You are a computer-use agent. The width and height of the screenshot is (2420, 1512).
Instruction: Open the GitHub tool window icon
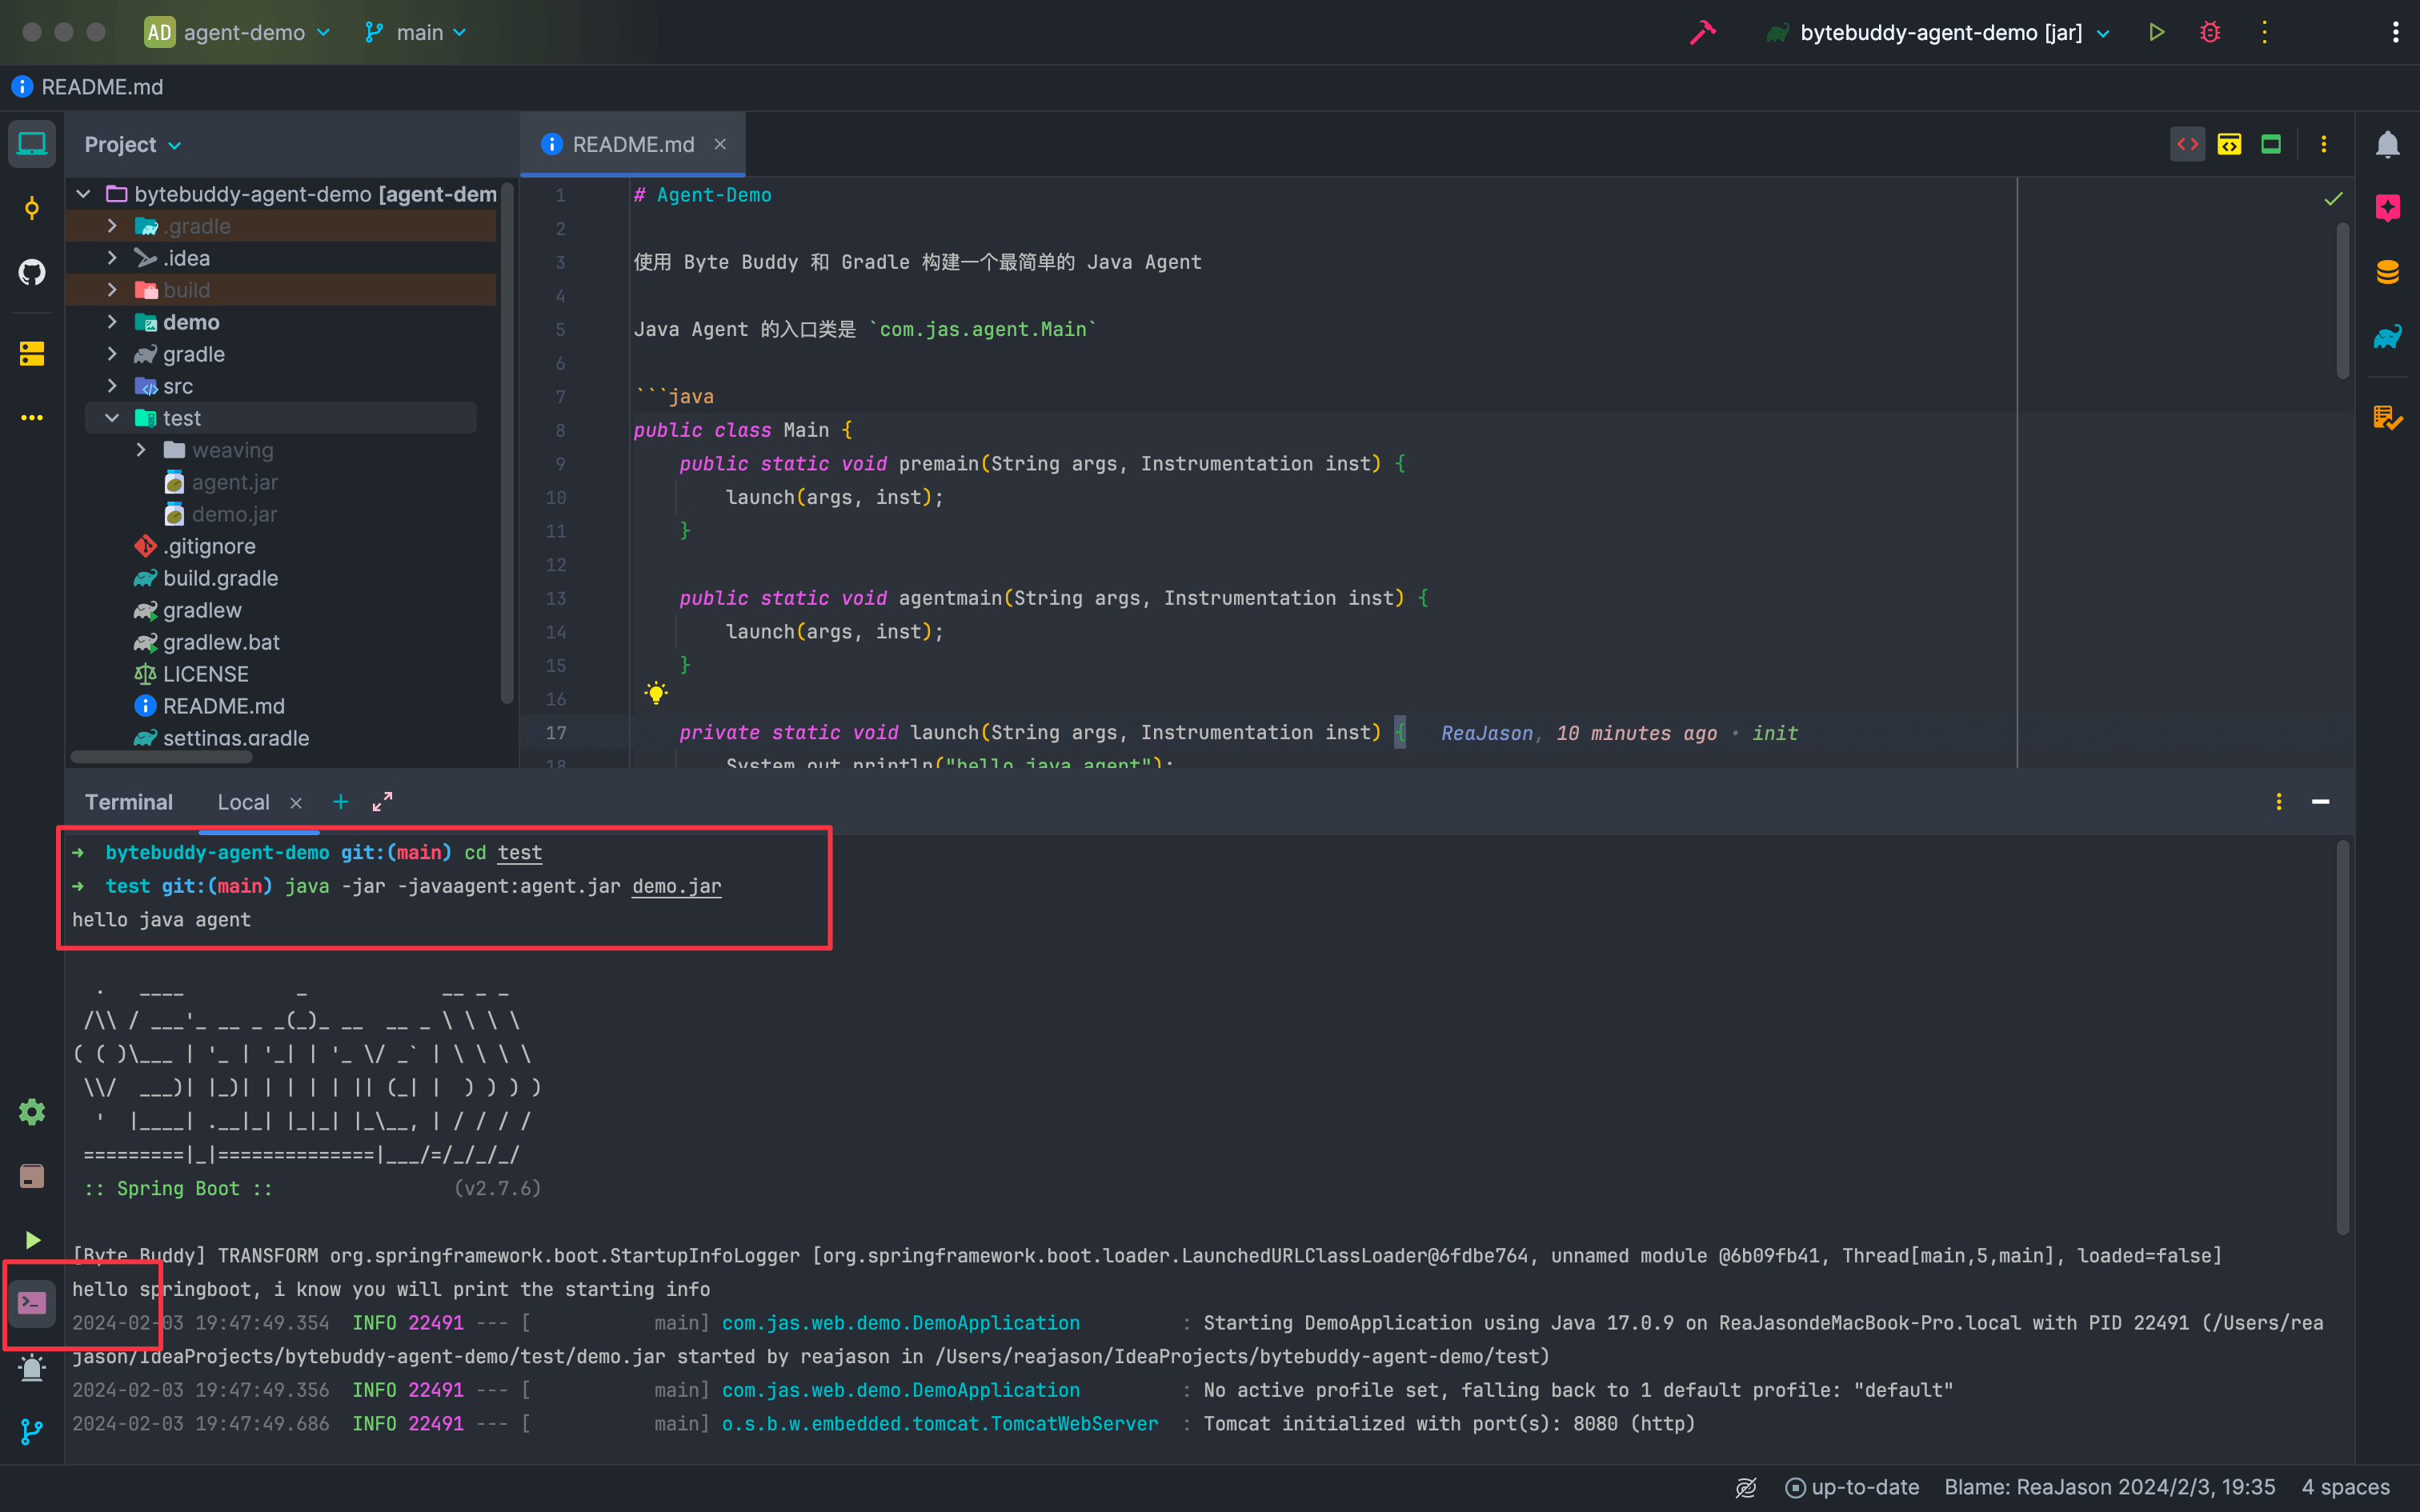[x=32, y=272]
